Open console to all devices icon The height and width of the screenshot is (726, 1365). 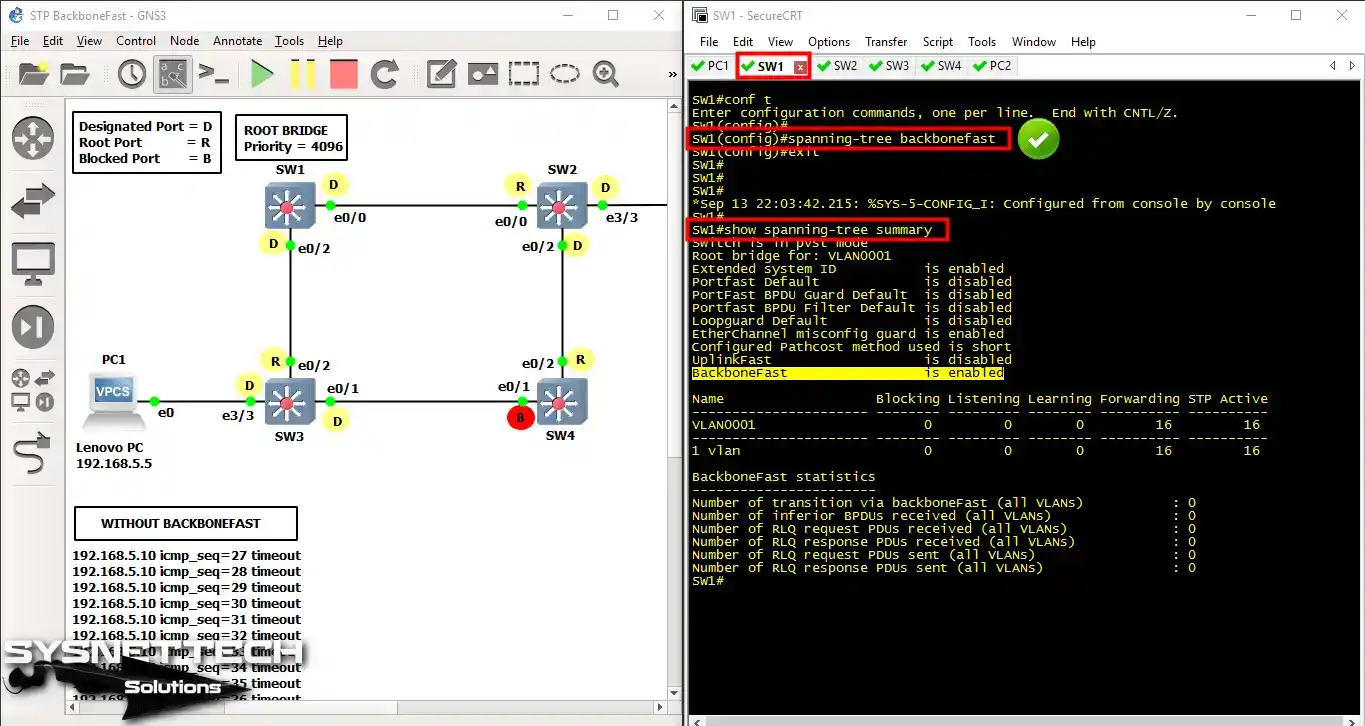(x=214, y=74)
